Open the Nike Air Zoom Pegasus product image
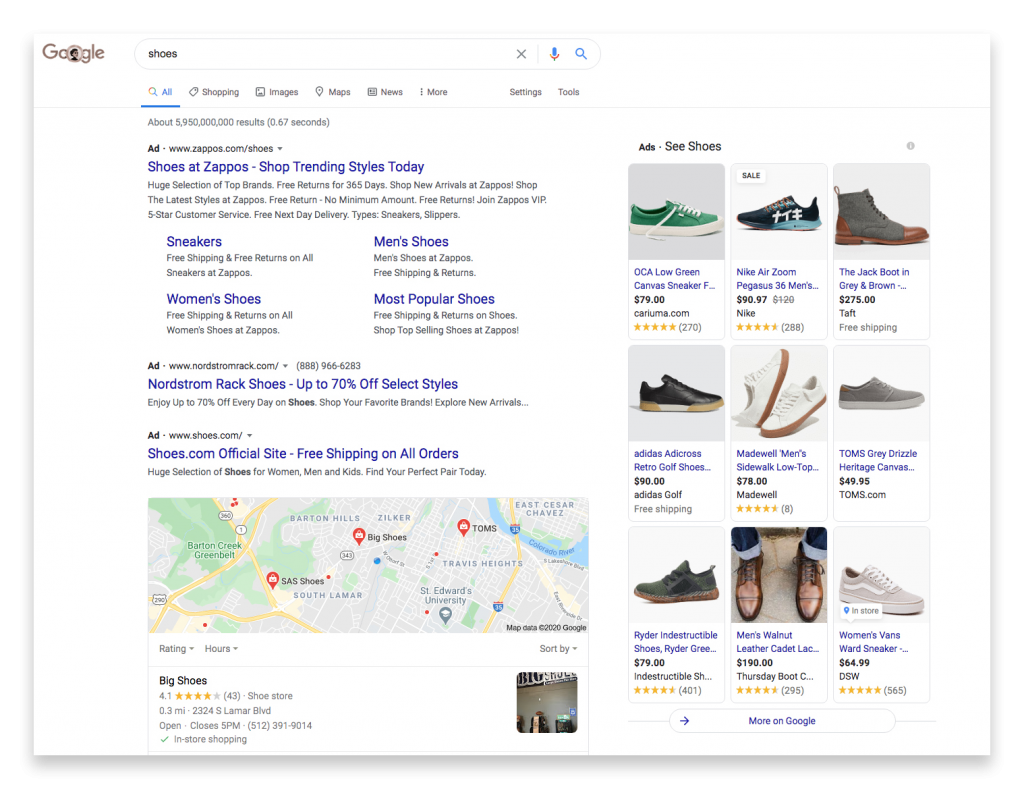Image resolution: width=1024 pixels, height=789 pixels. coord(778,212)
